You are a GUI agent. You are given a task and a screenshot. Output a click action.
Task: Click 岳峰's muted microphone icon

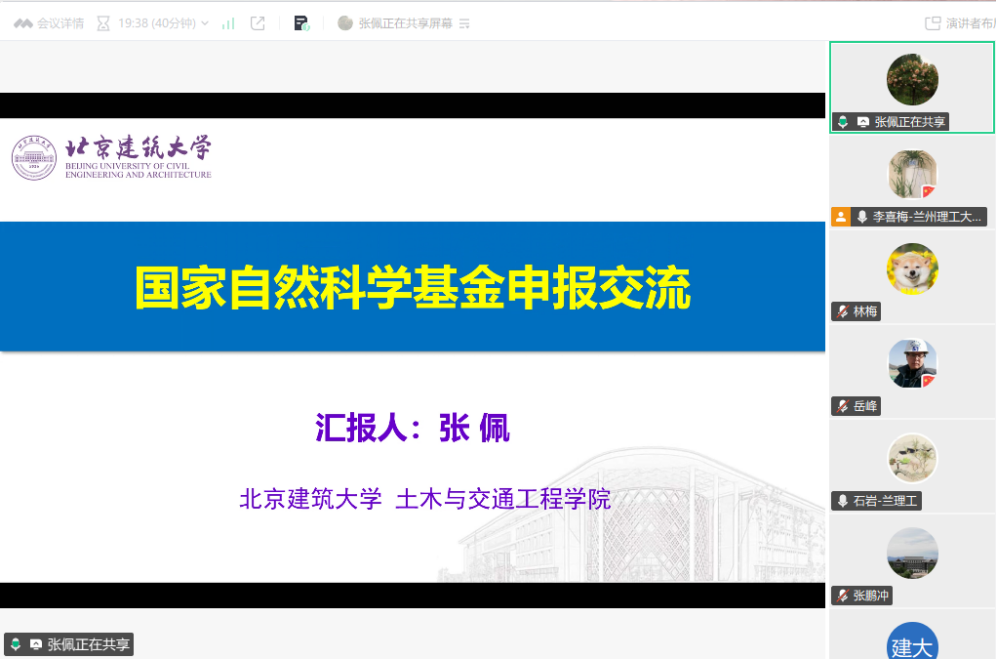pos(842,406)
